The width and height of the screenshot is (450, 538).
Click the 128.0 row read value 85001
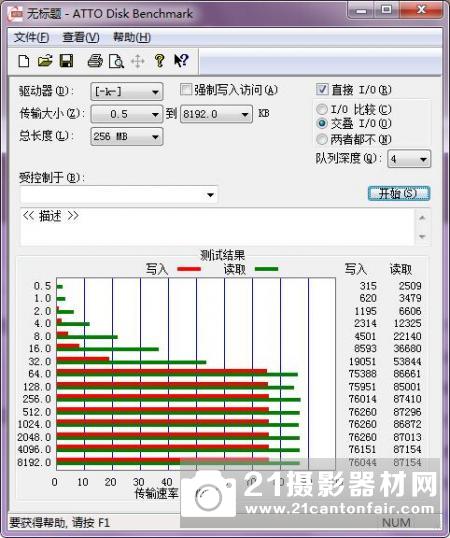[407, 387]
